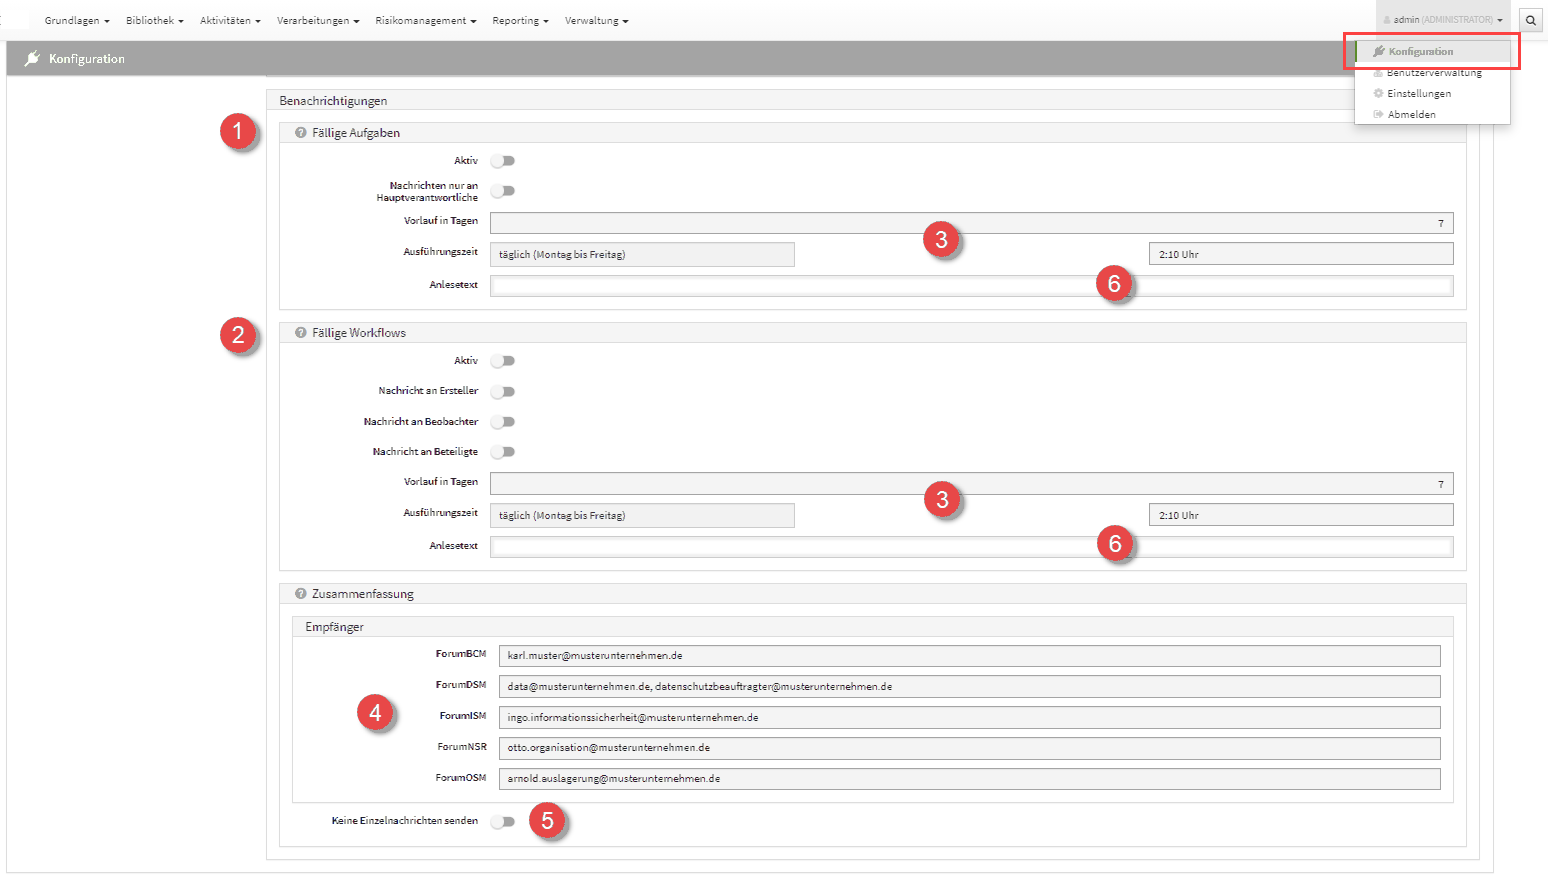Click the Benutzerverwaltung icon in user menu
Image resolution: width=1548 pixels, height=880 pixels.
pos(1378,73)
